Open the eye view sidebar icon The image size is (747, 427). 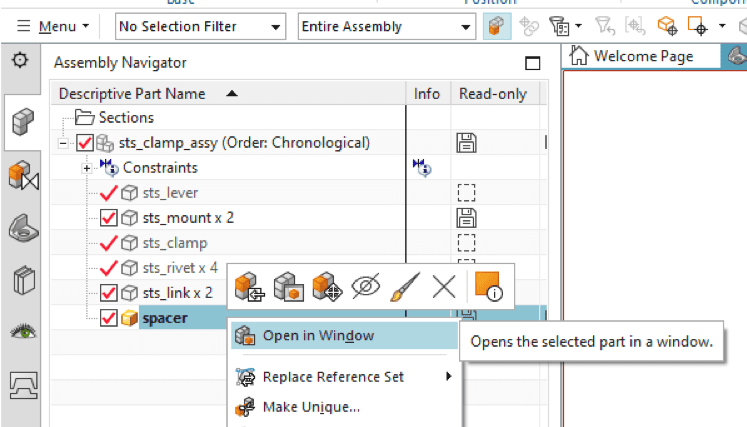pos(23,331)
